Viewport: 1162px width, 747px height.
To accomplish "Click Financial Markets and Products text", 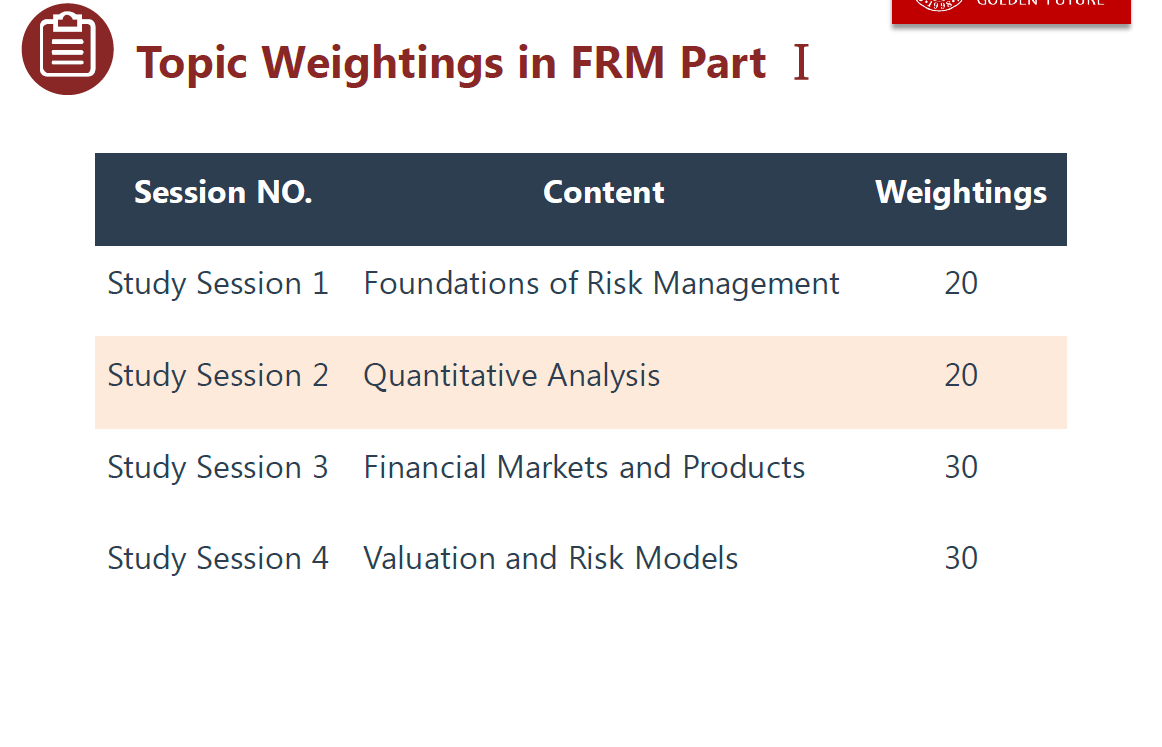I will point(584,468).
